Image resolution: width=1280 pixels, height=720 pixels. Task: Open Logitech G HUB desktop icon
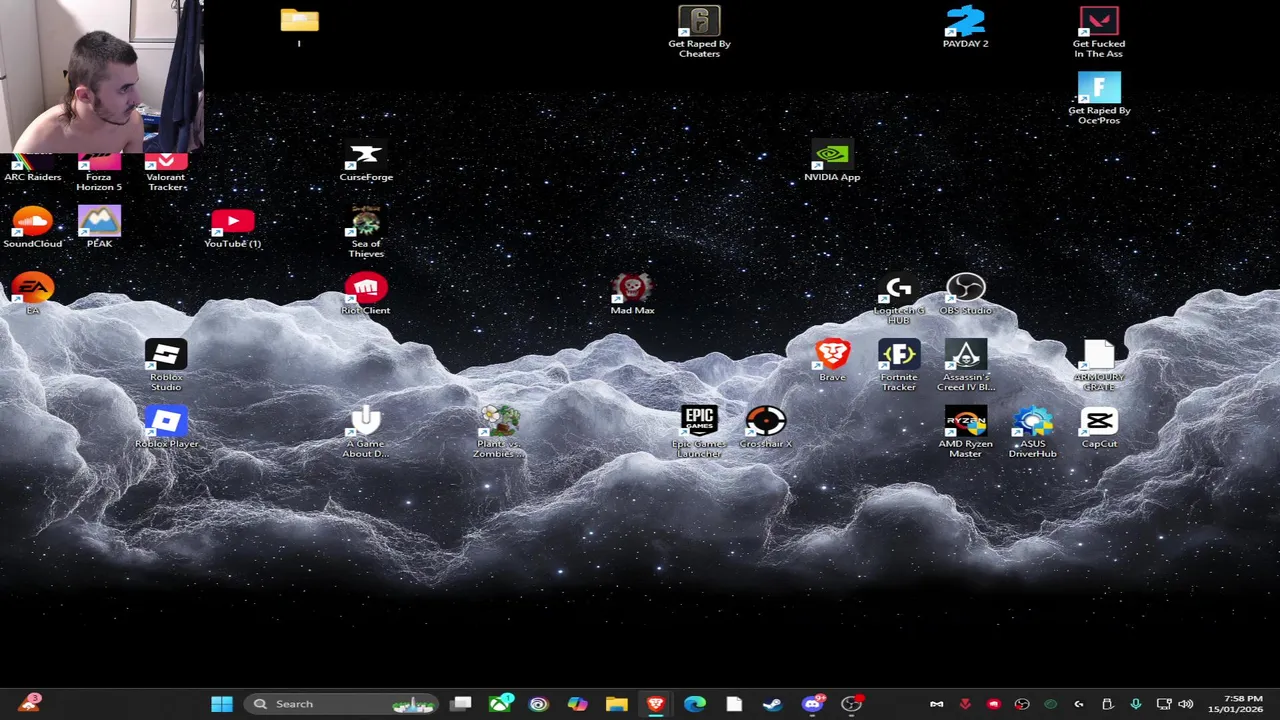[x=898, y=299]
